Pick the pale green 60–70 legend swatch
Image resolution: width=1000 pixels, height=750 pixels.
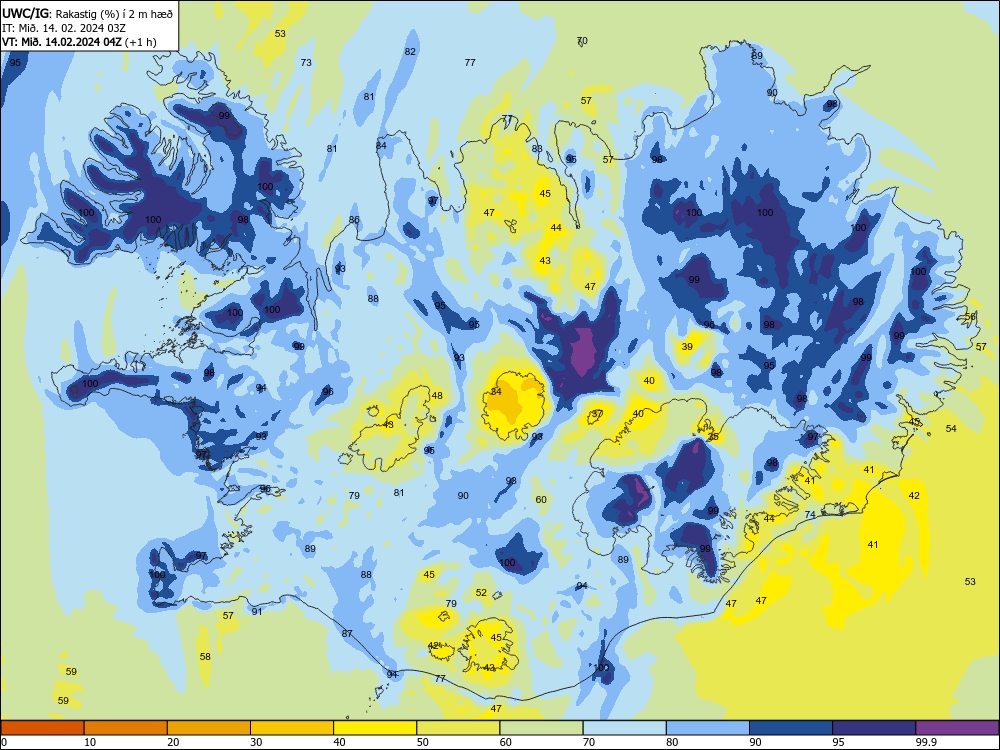(x=541, y=728)
